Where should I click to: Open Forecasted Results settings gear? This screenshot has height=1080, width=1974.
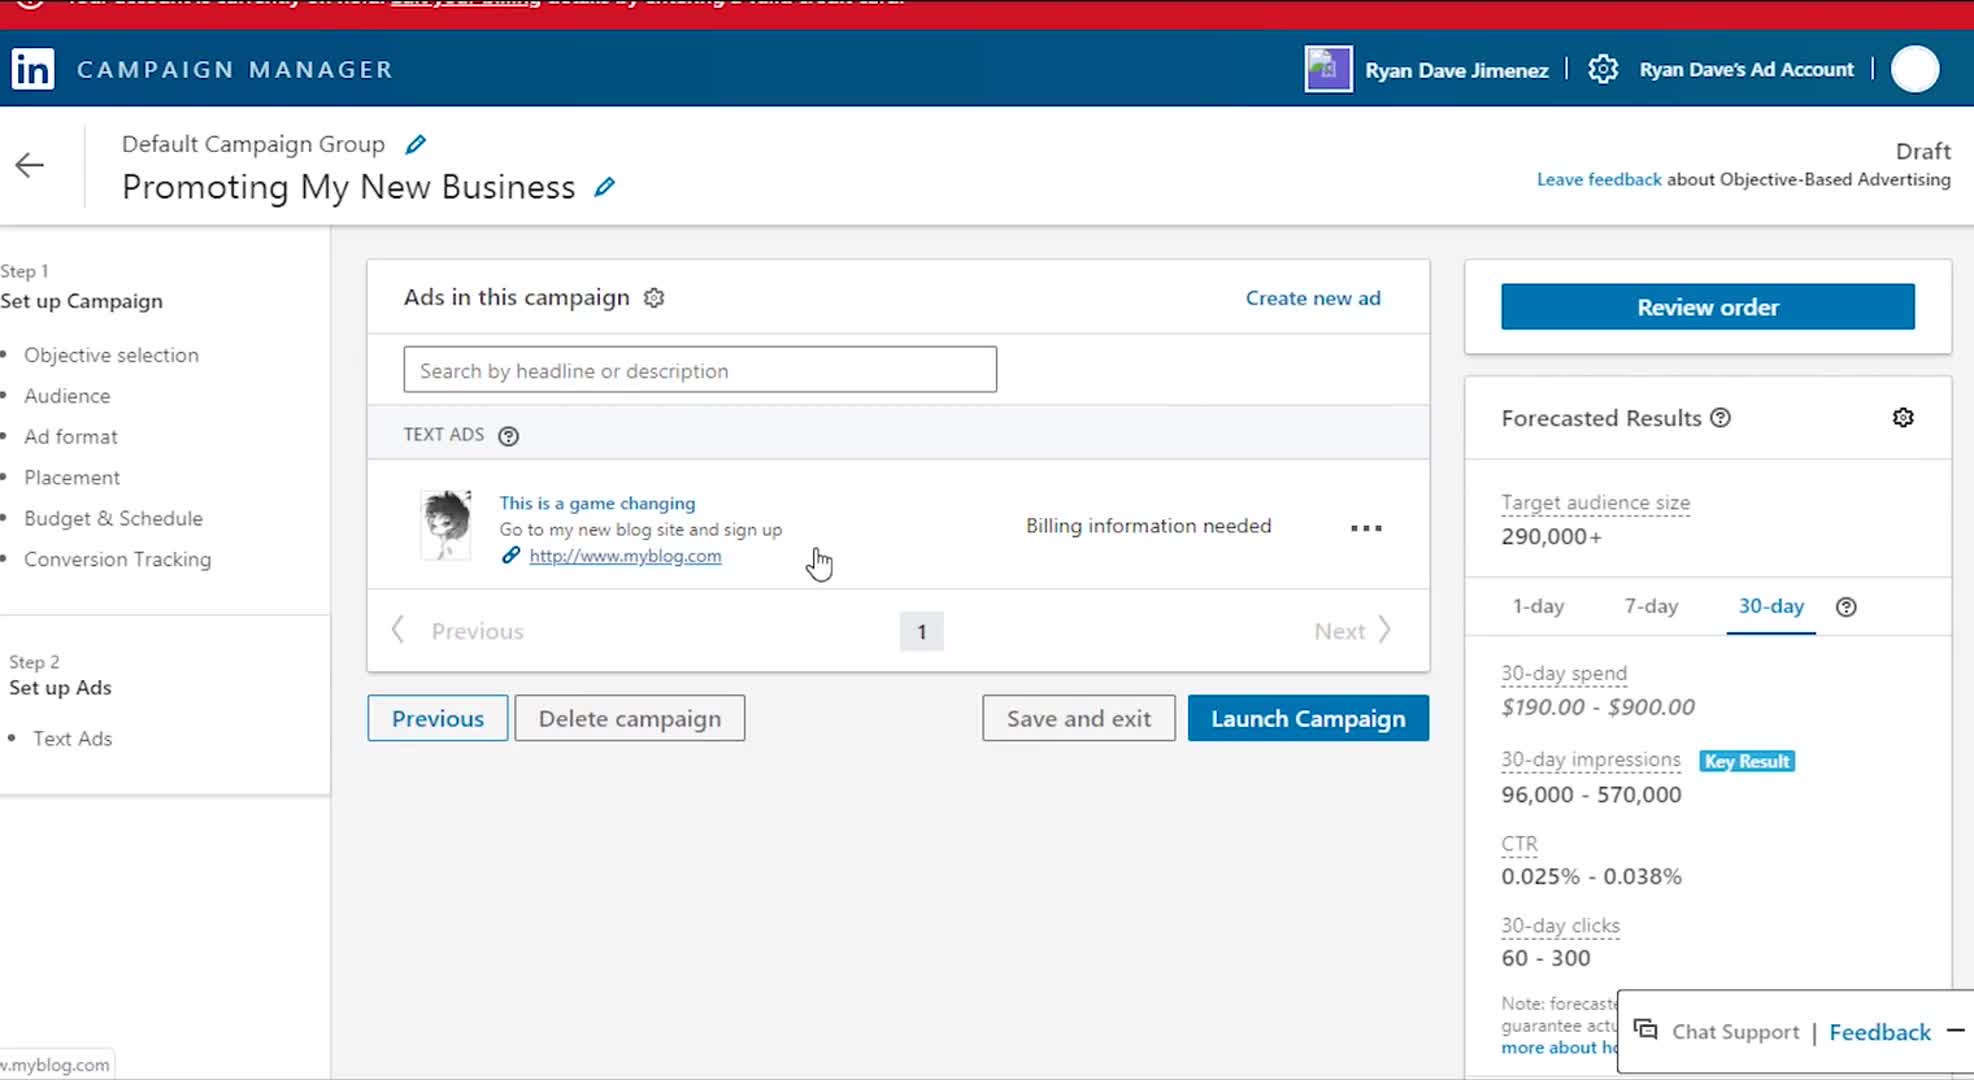click(x=1902, y=418)
